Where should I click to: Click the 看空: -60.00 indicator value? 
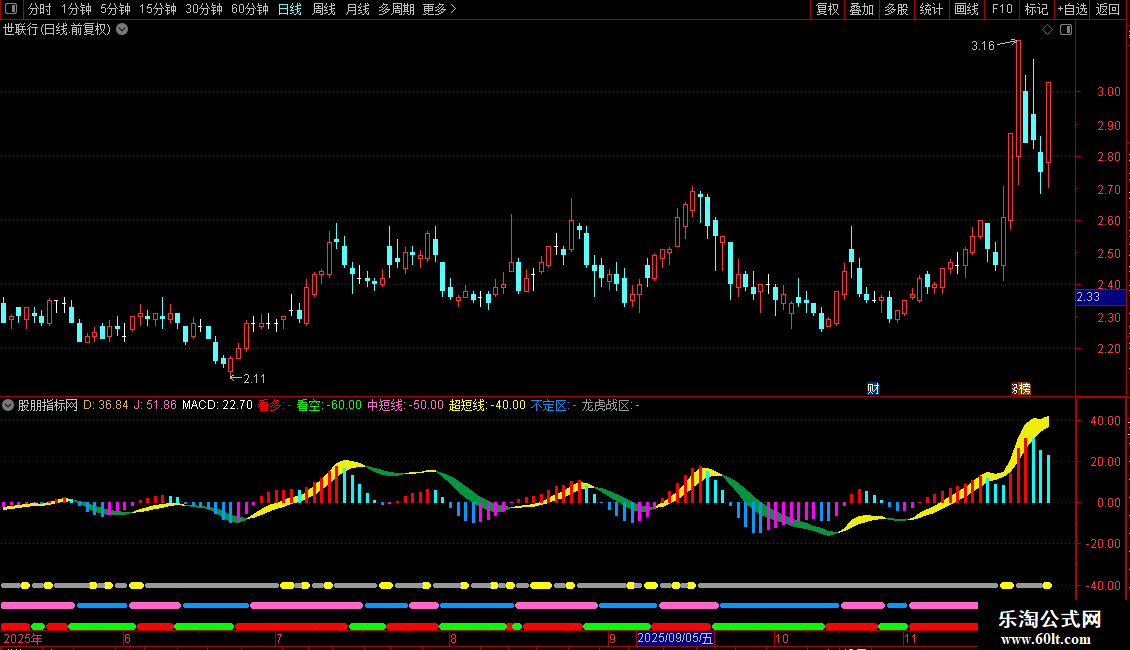tap(329, 405)
